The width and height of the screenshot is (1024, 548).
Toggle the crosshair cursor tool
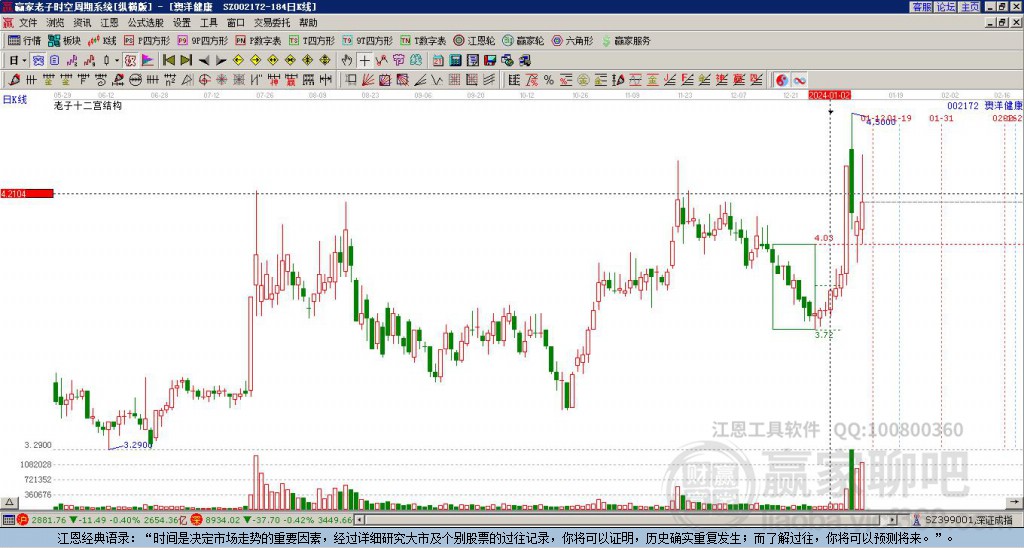[364, 61]
